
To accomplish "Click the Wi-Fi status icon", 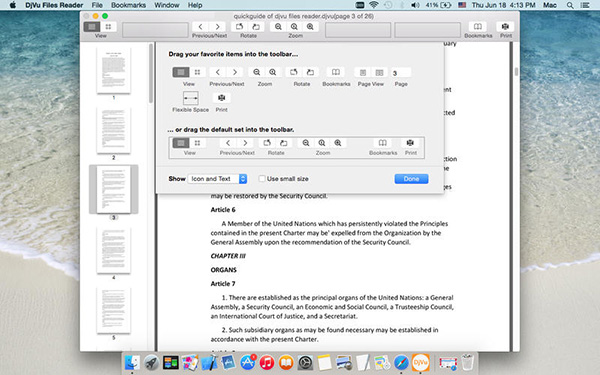I will click(373, 5).
